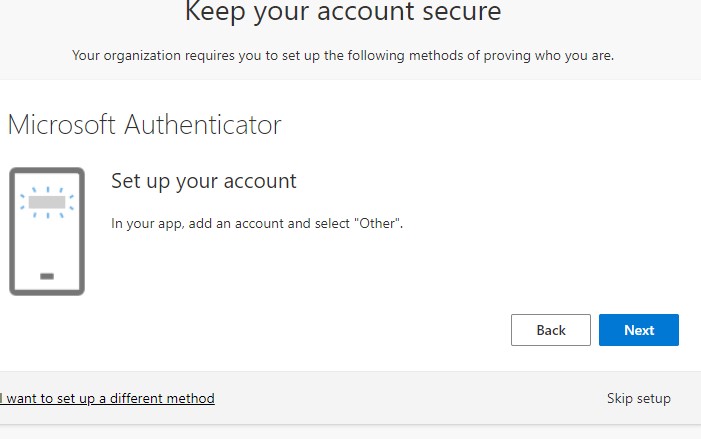The image size is (701, 439).
Task: Click the phone illustration icon
Action: pos(47,231)
